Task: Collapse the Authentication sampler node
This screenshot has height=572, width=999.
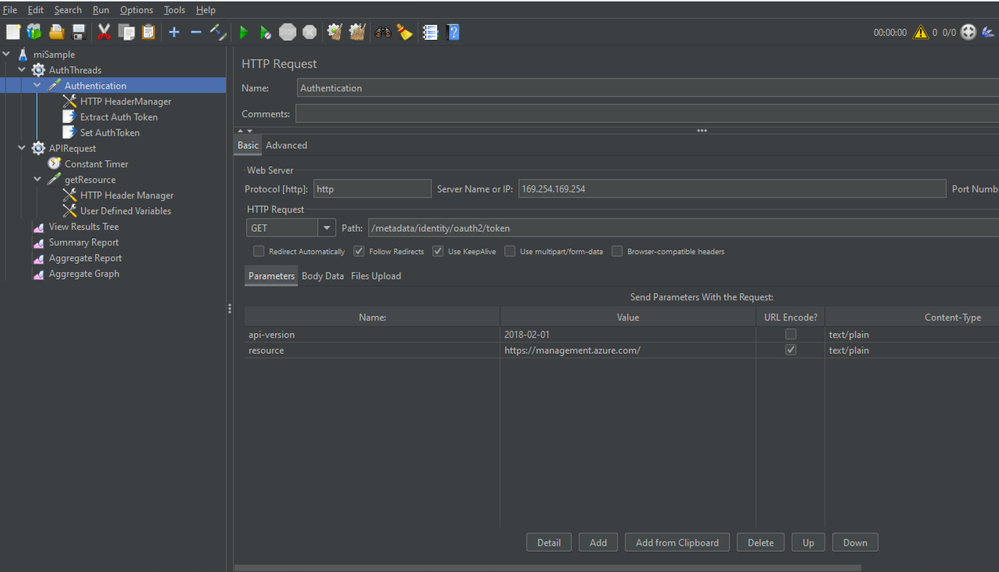Action: [37, 85]
